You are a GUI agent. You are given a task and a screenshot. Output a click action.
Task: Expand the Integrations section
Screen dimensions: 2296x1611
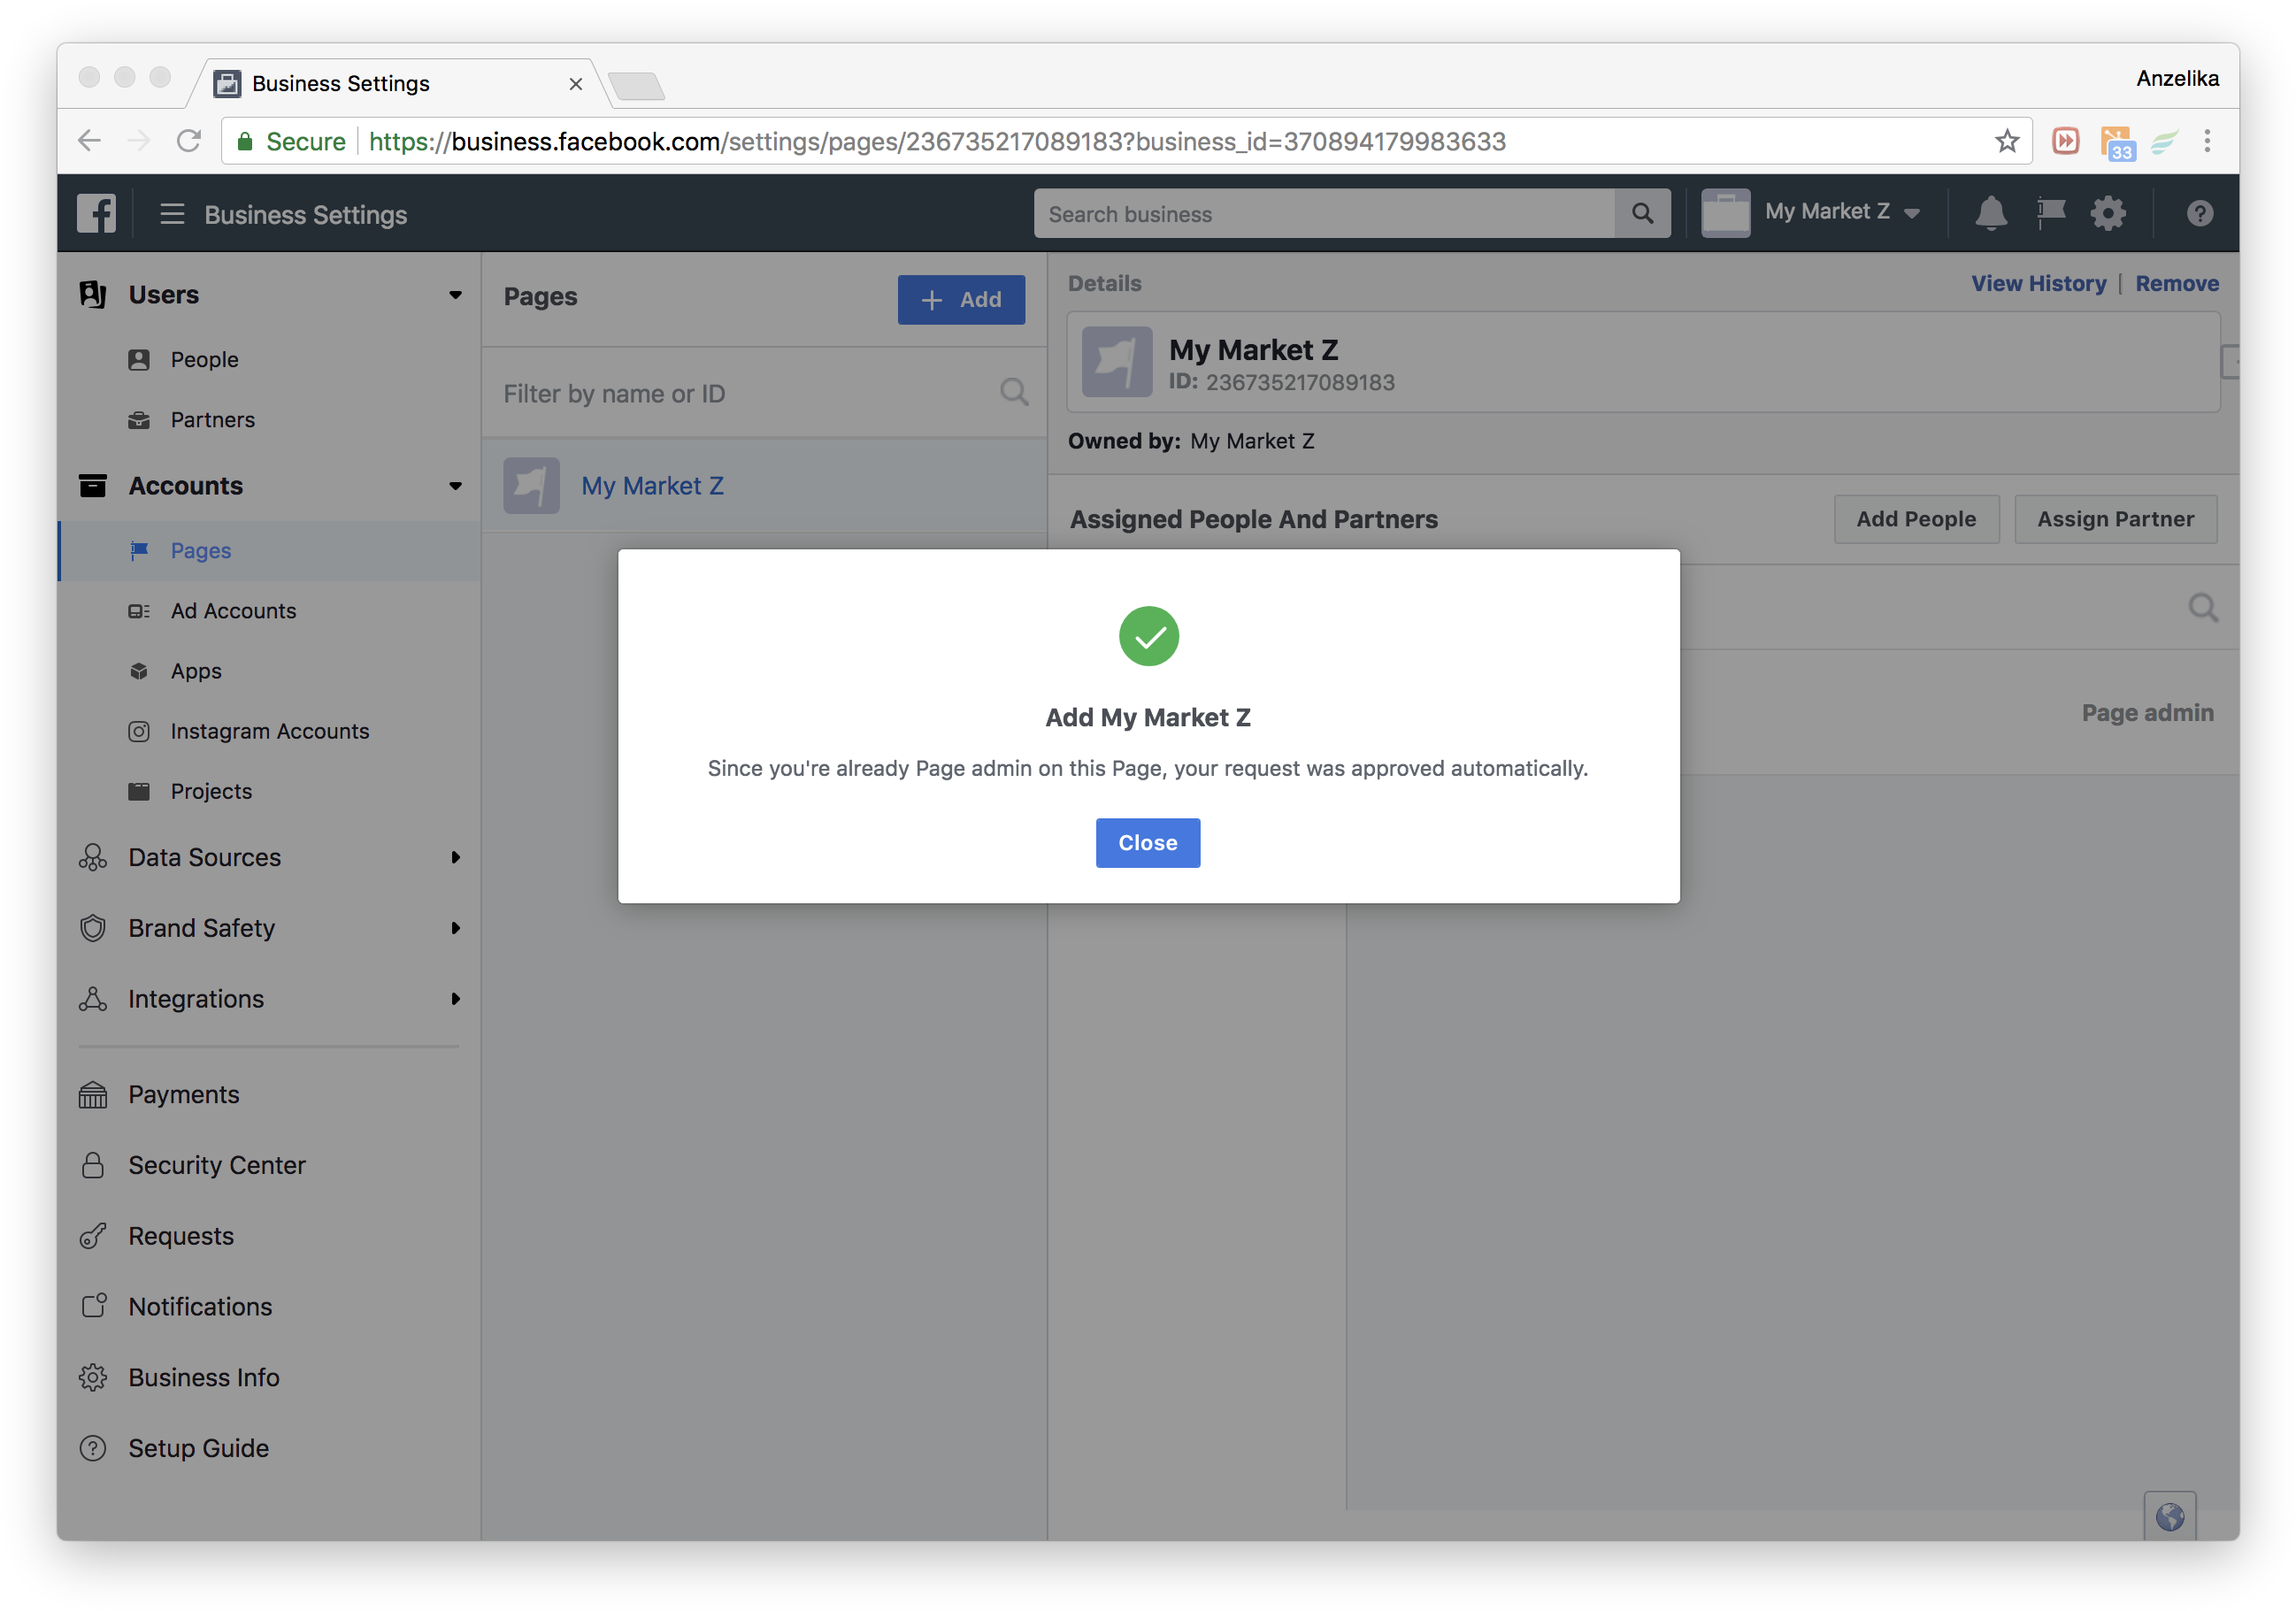(455, 999)
